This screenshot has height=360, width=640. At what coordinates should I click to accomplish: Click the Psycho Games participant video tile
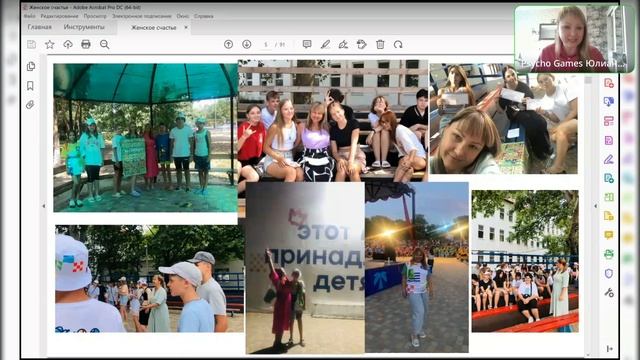coord(574,39)
